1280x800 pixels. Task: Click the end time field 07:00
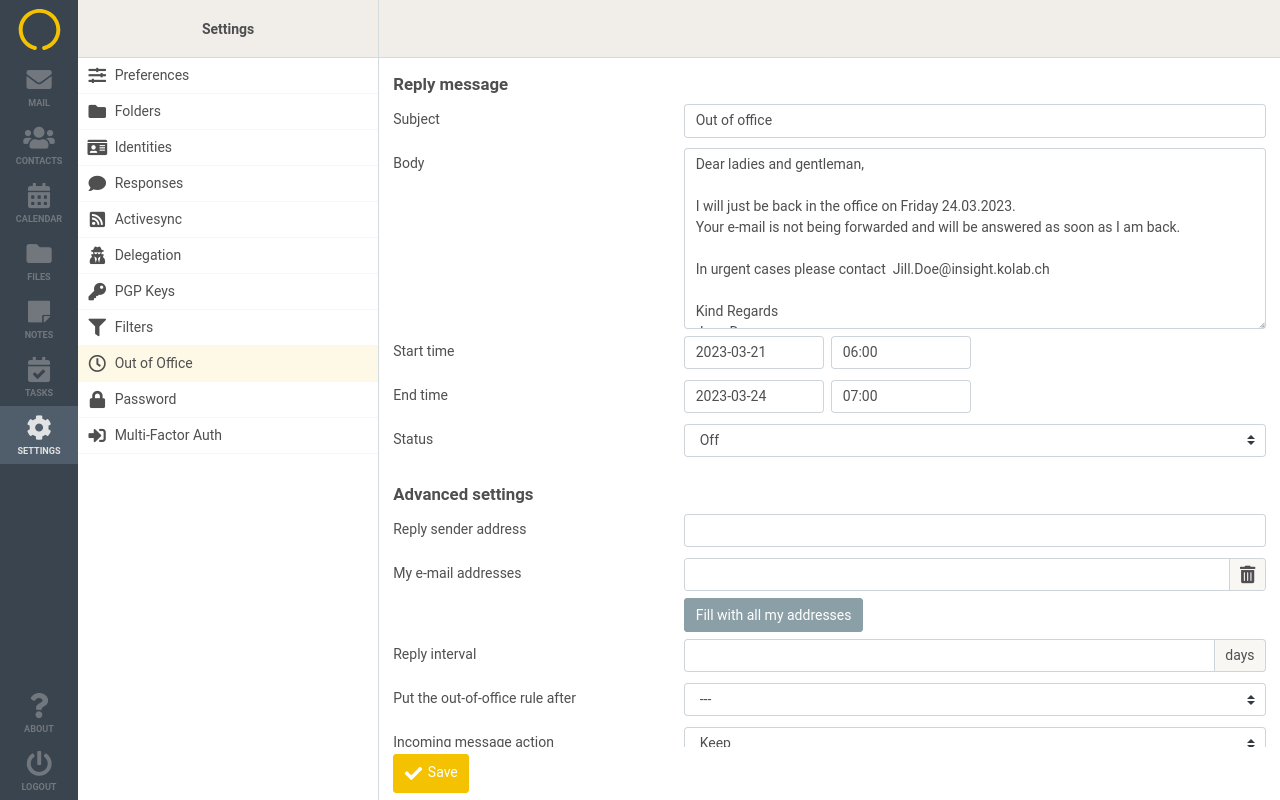point(901,396)
